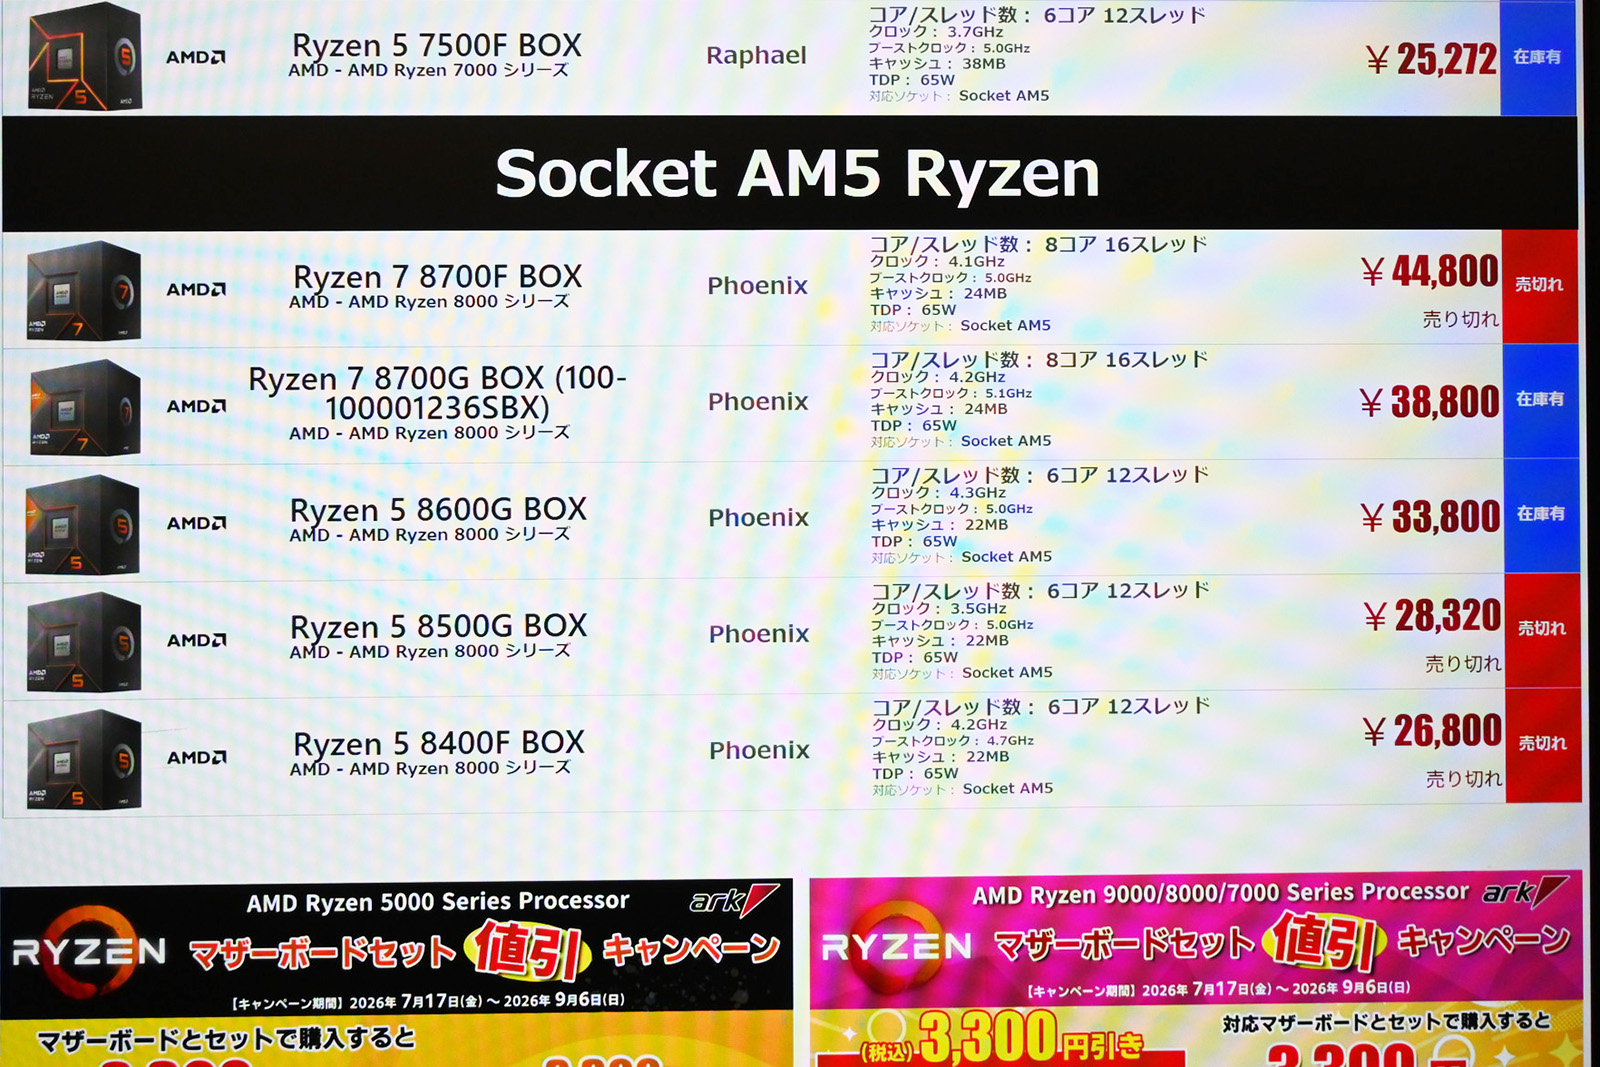Click the AMD logo in Ryzen 7 8700F row

[x=196, y=289]
